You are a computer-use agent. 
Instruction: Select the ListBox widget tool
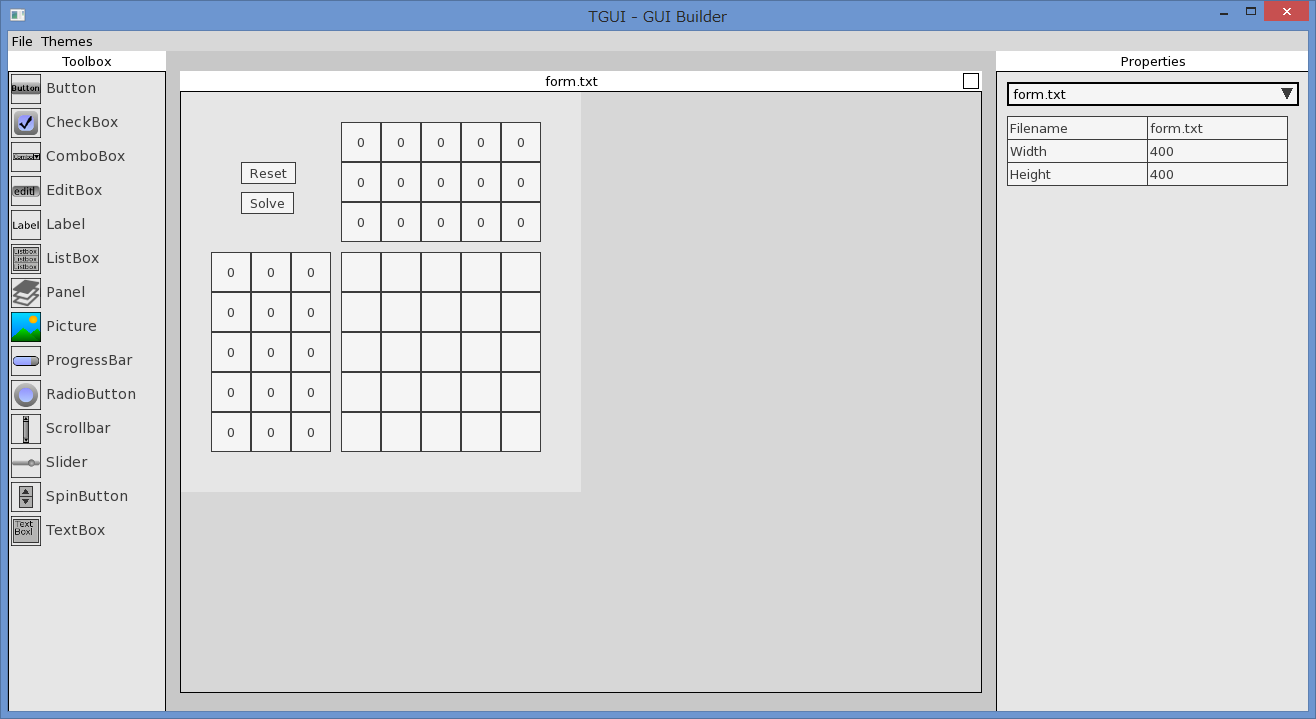[x=71, y=258]
